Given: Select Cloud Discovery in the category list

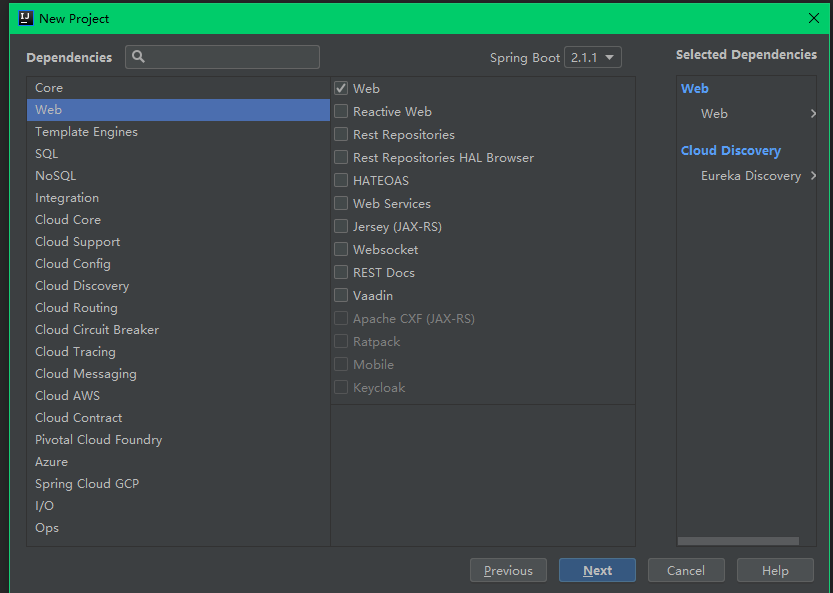Looking at the screenshot, I should tap(178, 285).
